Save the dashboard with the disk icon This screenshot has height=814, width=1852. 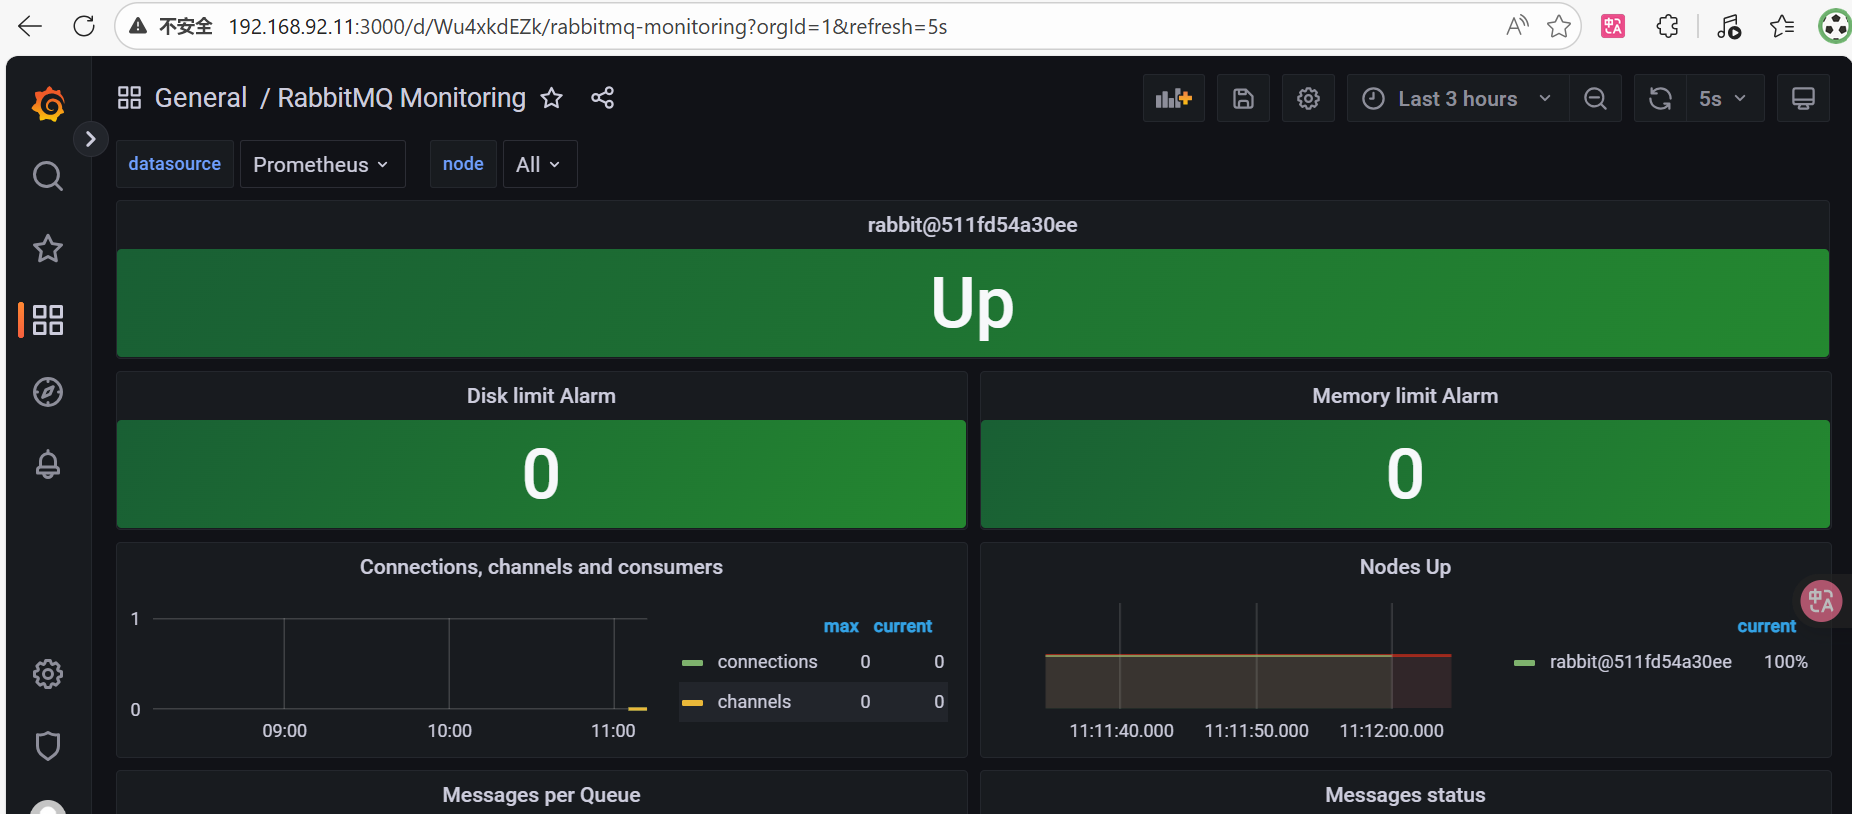1243,98
